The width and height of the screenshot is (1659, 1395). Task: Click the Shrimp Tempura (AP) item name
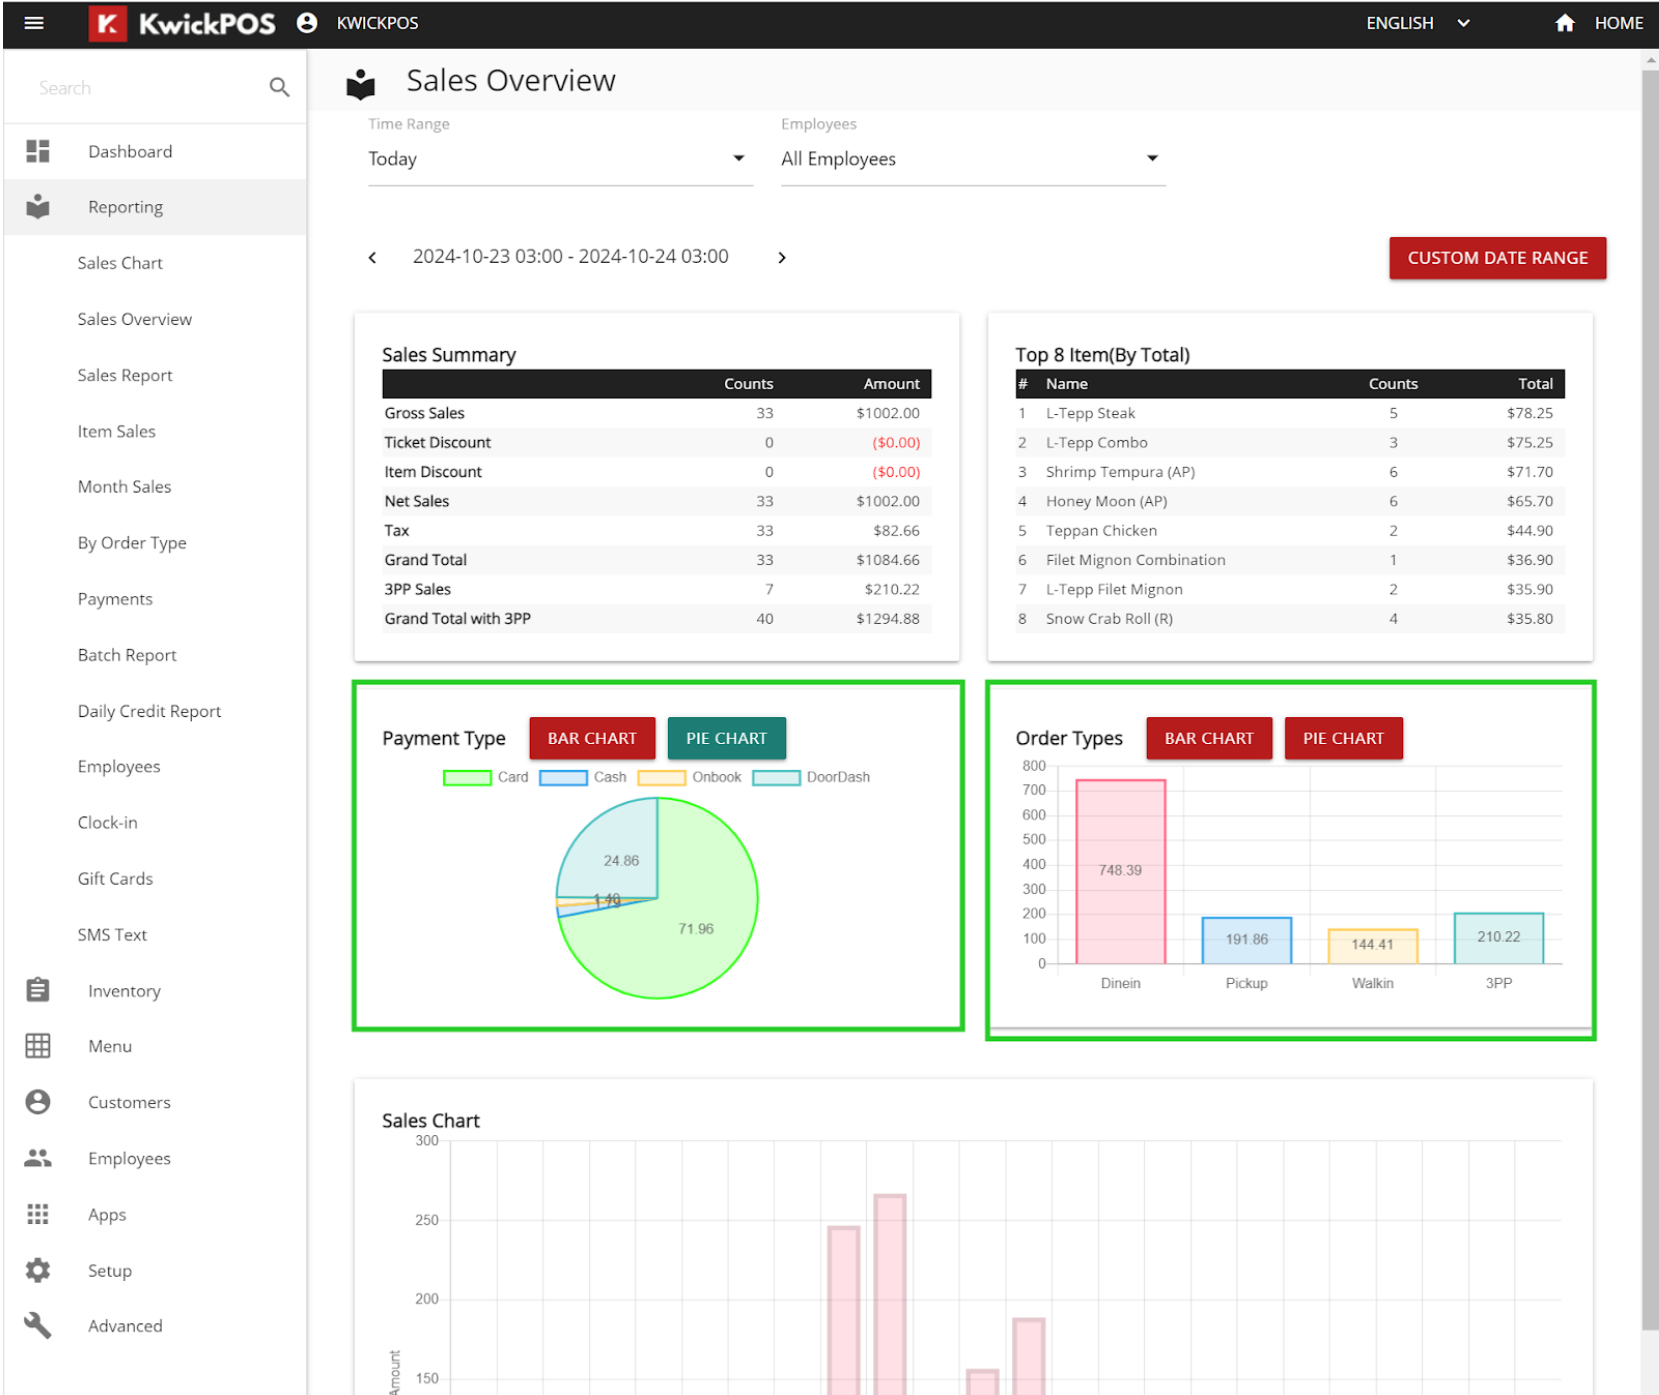pos(1120,472)
